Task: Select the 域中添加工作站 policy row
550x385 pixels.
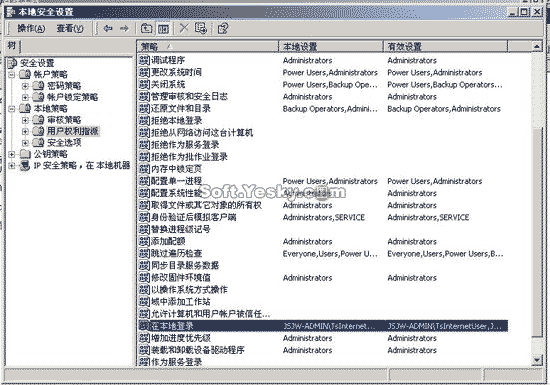Action: [323, 302]
